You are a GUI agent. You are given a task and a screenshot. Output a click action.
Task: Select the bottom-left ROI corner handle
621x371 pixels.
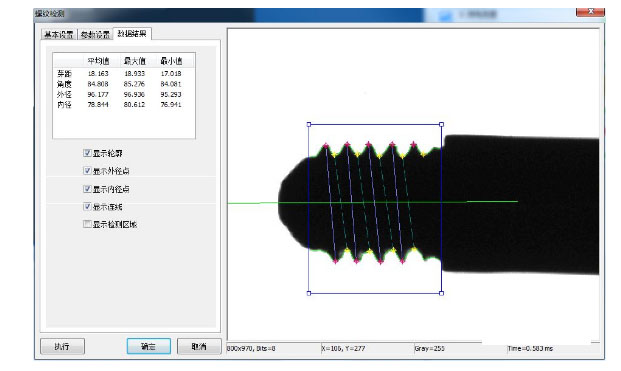pyautogui.click(x=309, y=293)
